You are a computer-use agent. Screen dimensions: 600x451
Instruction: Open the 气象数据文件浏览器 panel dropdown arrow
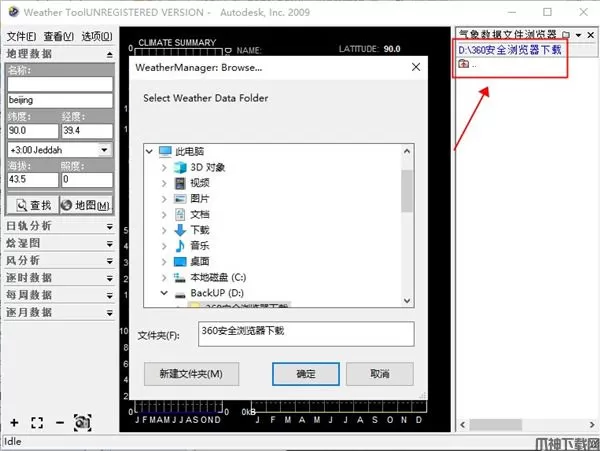(579, 35)
